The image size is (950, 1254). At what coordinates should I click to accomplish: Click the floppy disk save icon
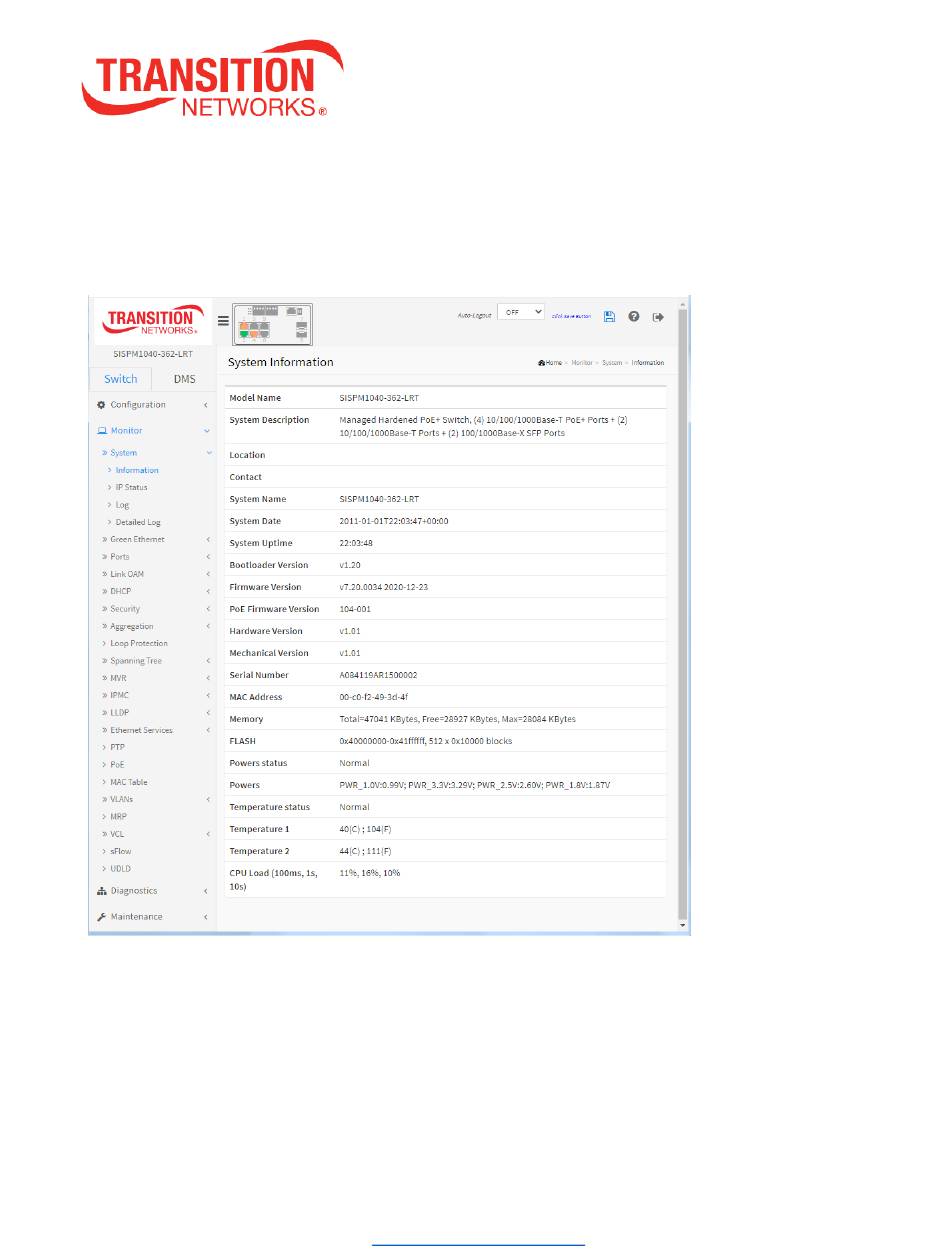pyautogui.click(x=609, y=316)
